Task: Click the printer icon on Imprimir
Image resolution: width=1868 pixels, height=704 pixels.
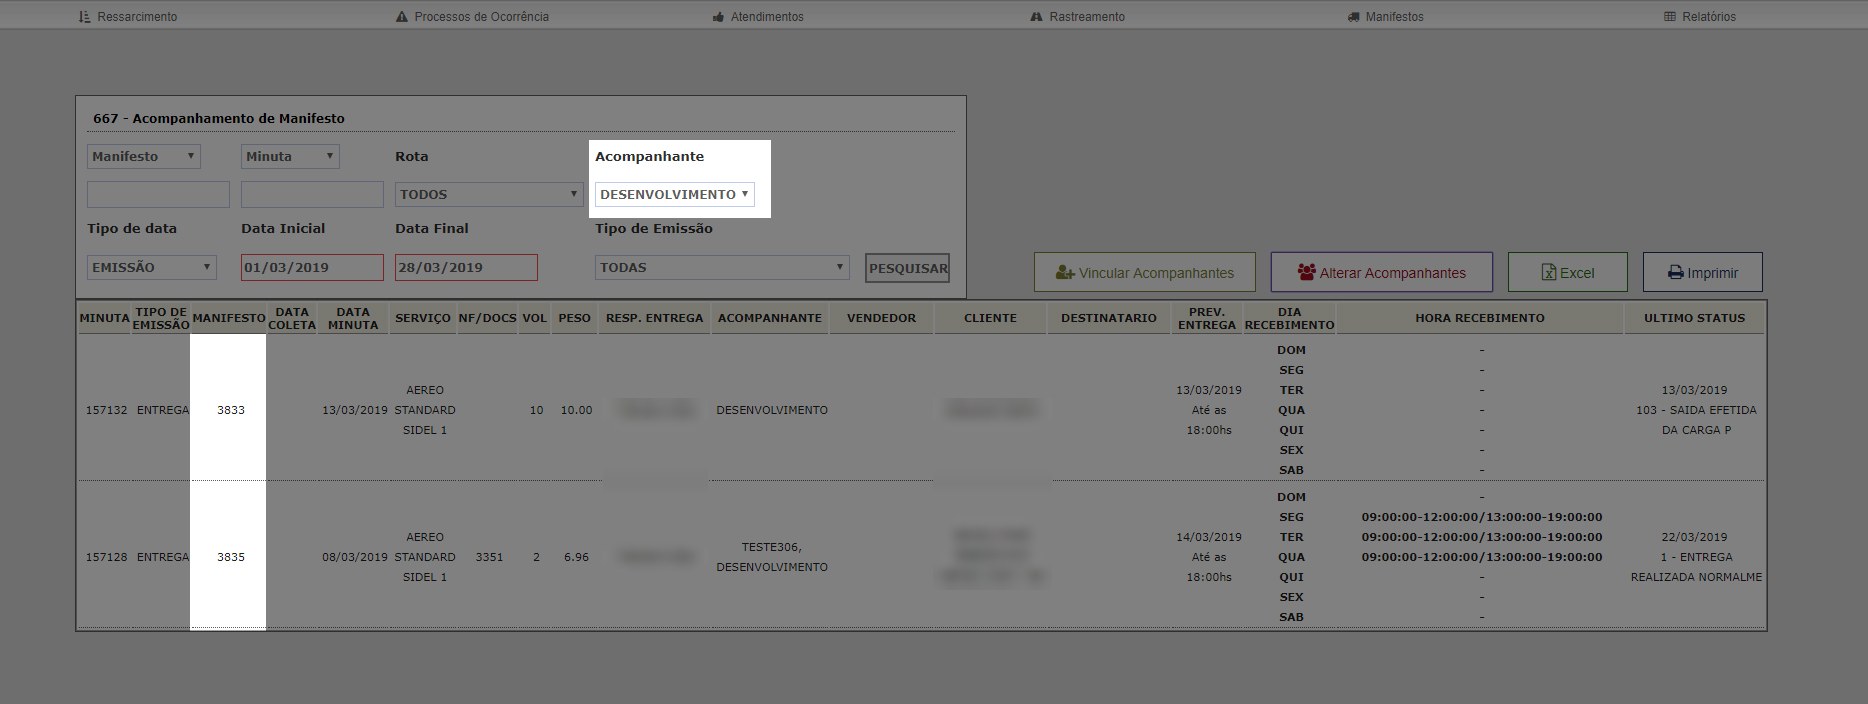Action: coord(1675,273)
